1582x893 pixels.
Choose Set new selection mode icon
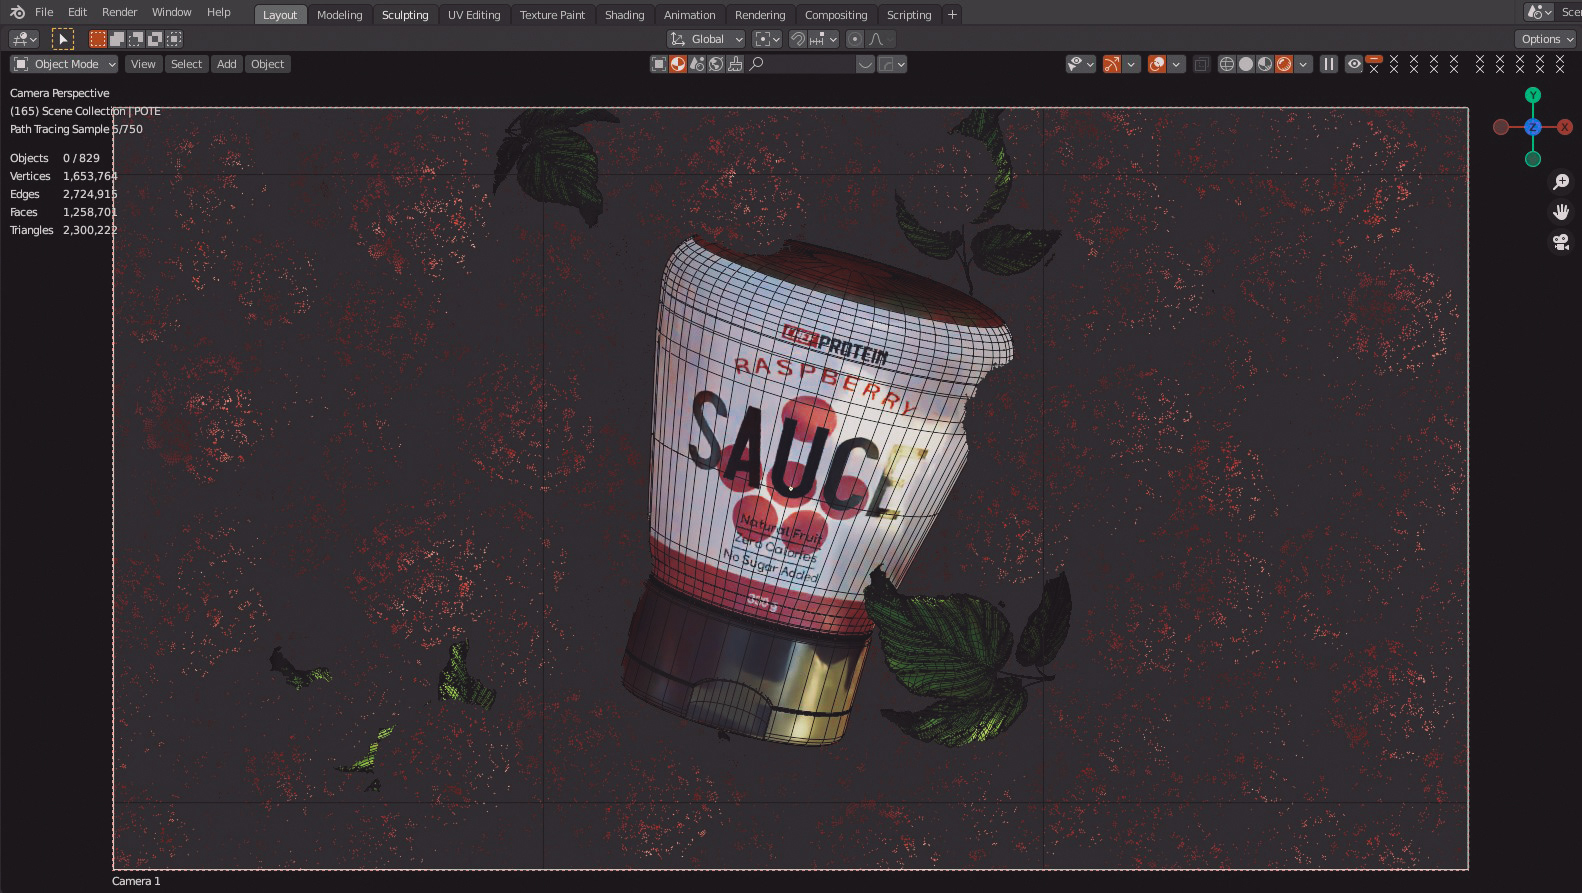[98, 39]
